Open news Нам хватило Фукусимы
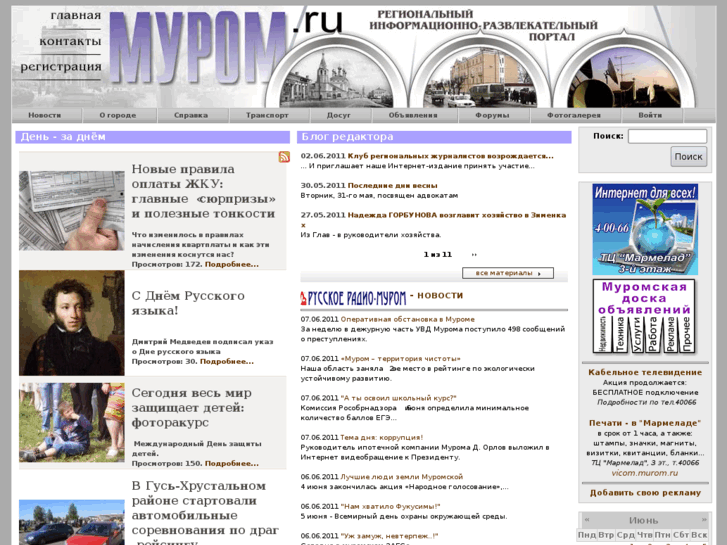Image resolution: width=727 pixels, height=545 pixels. pyautogui.click(x=390, y=507)
